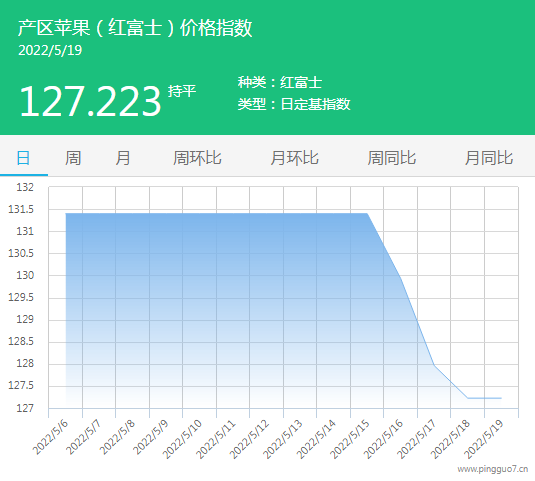Click the 2022/5/15 axis label
This screenshot has width=535, height=481.
350,439
